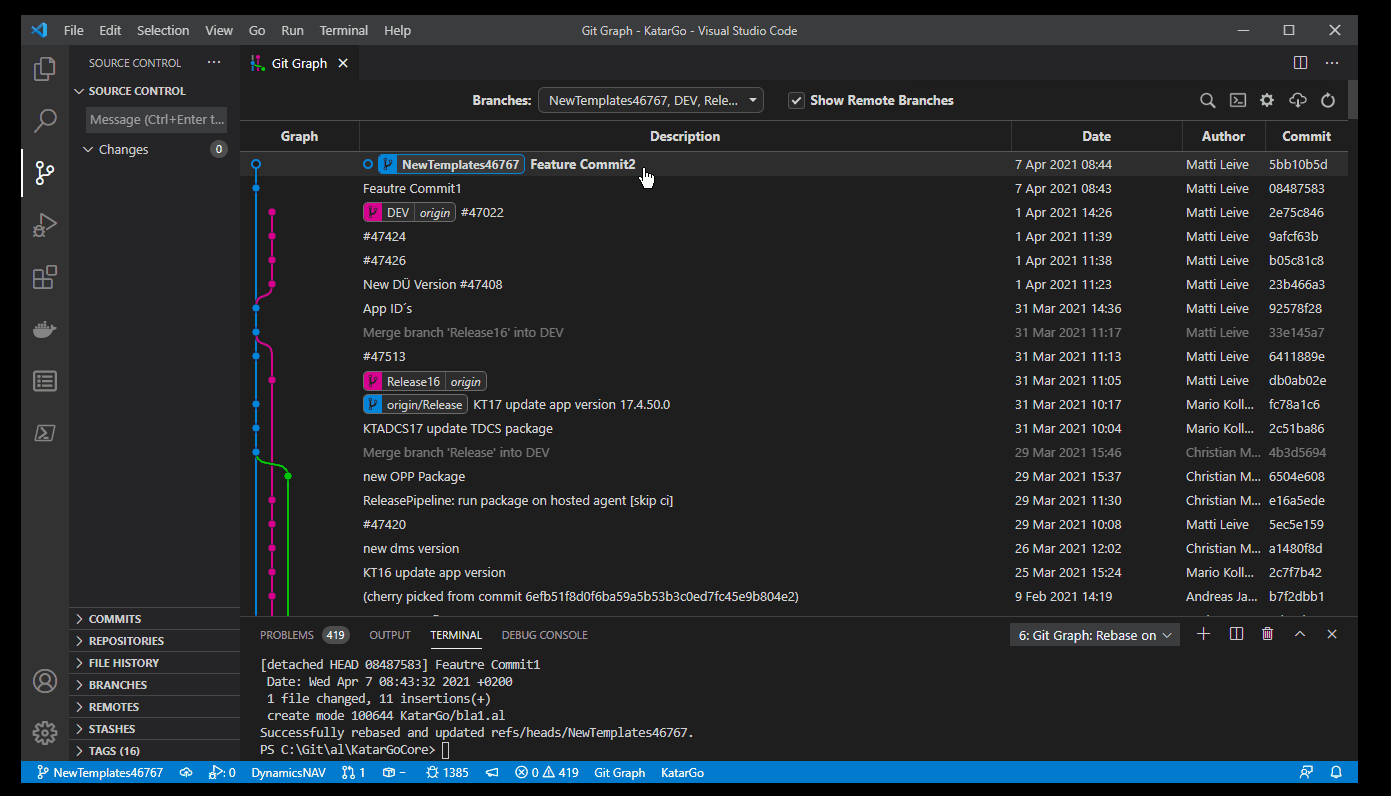Close the Git Graph editor tab

pyautogui.click(x=343, y=63)
